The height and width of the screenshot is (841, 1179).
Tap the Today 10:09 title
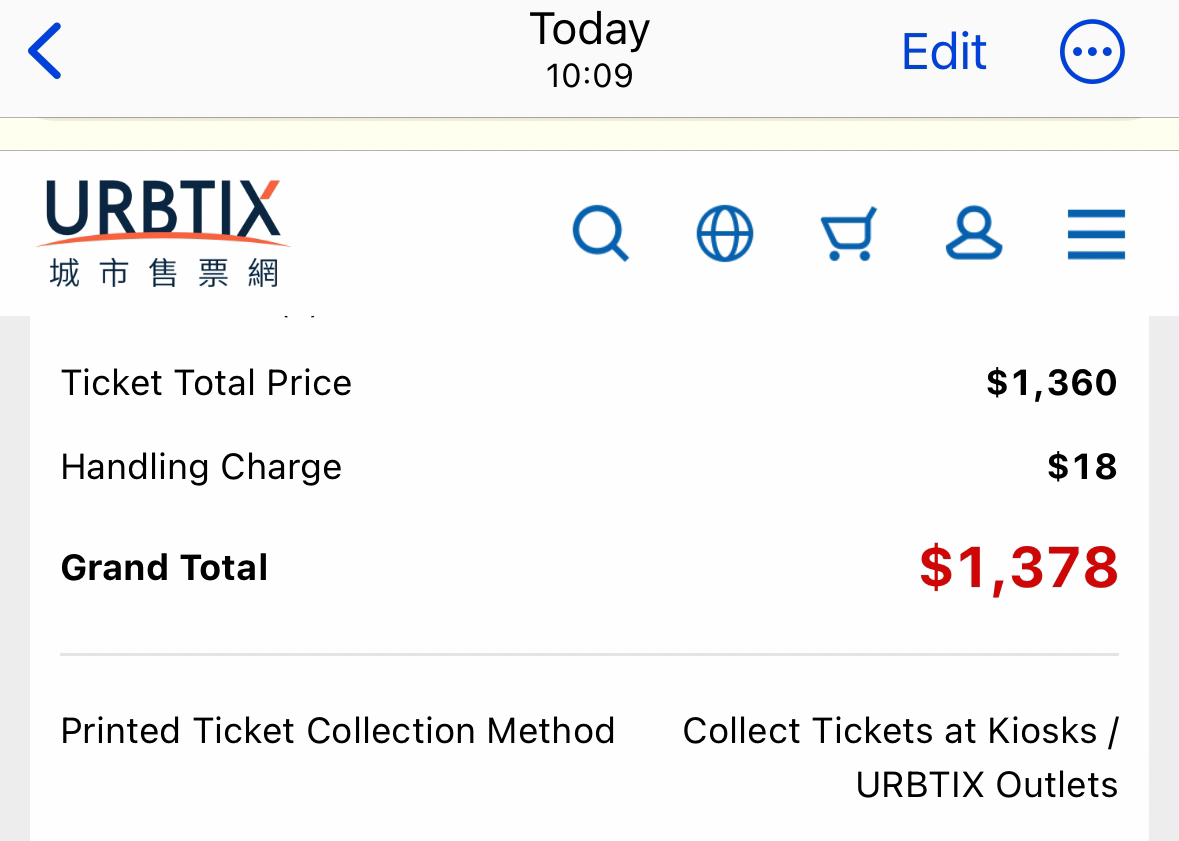coord(590,50)
